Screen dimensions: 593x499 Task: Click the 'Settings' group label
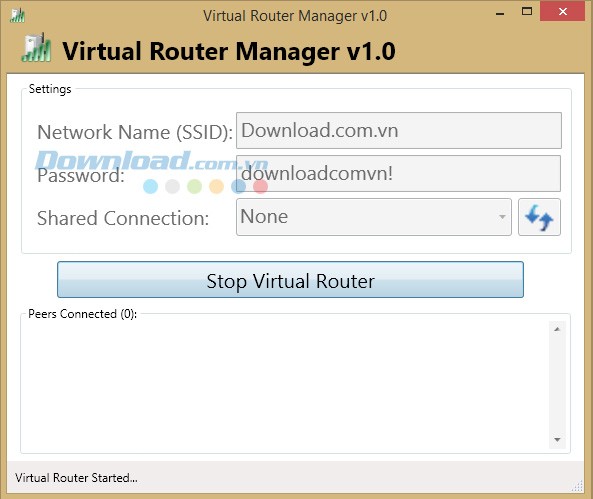(50, 89)
